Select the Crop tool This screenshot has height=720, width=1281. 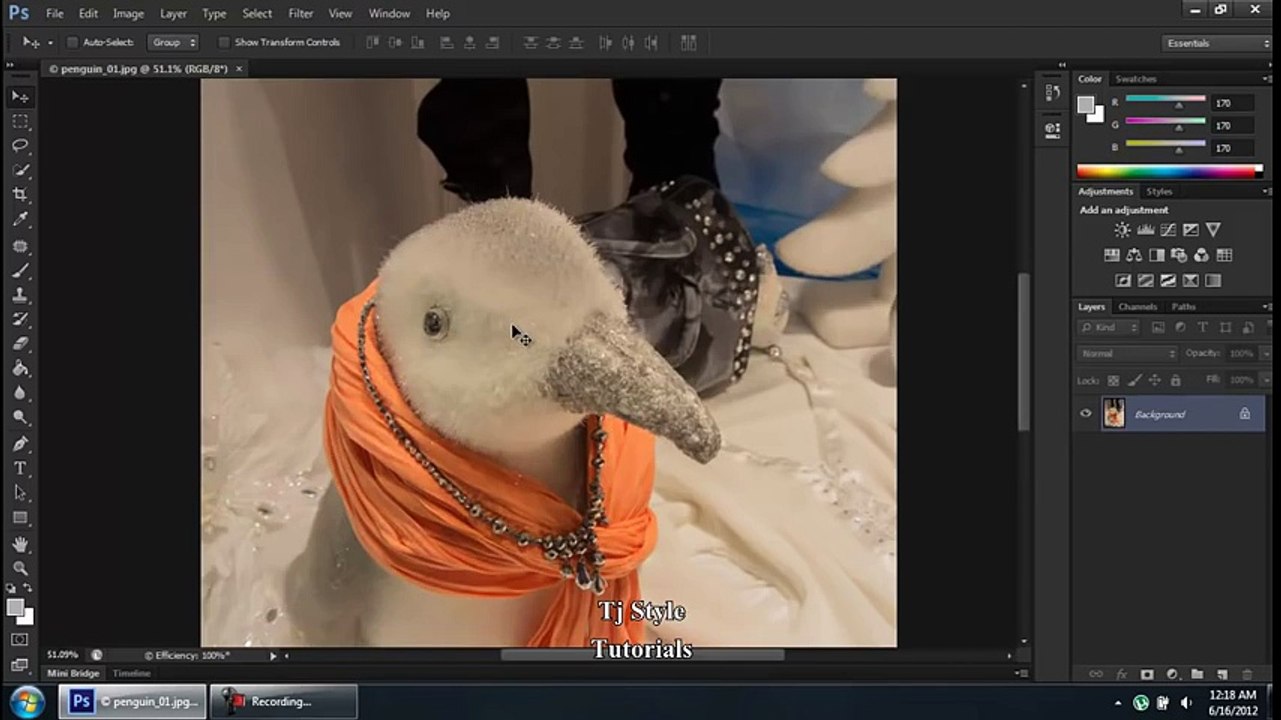pos(20,195)
